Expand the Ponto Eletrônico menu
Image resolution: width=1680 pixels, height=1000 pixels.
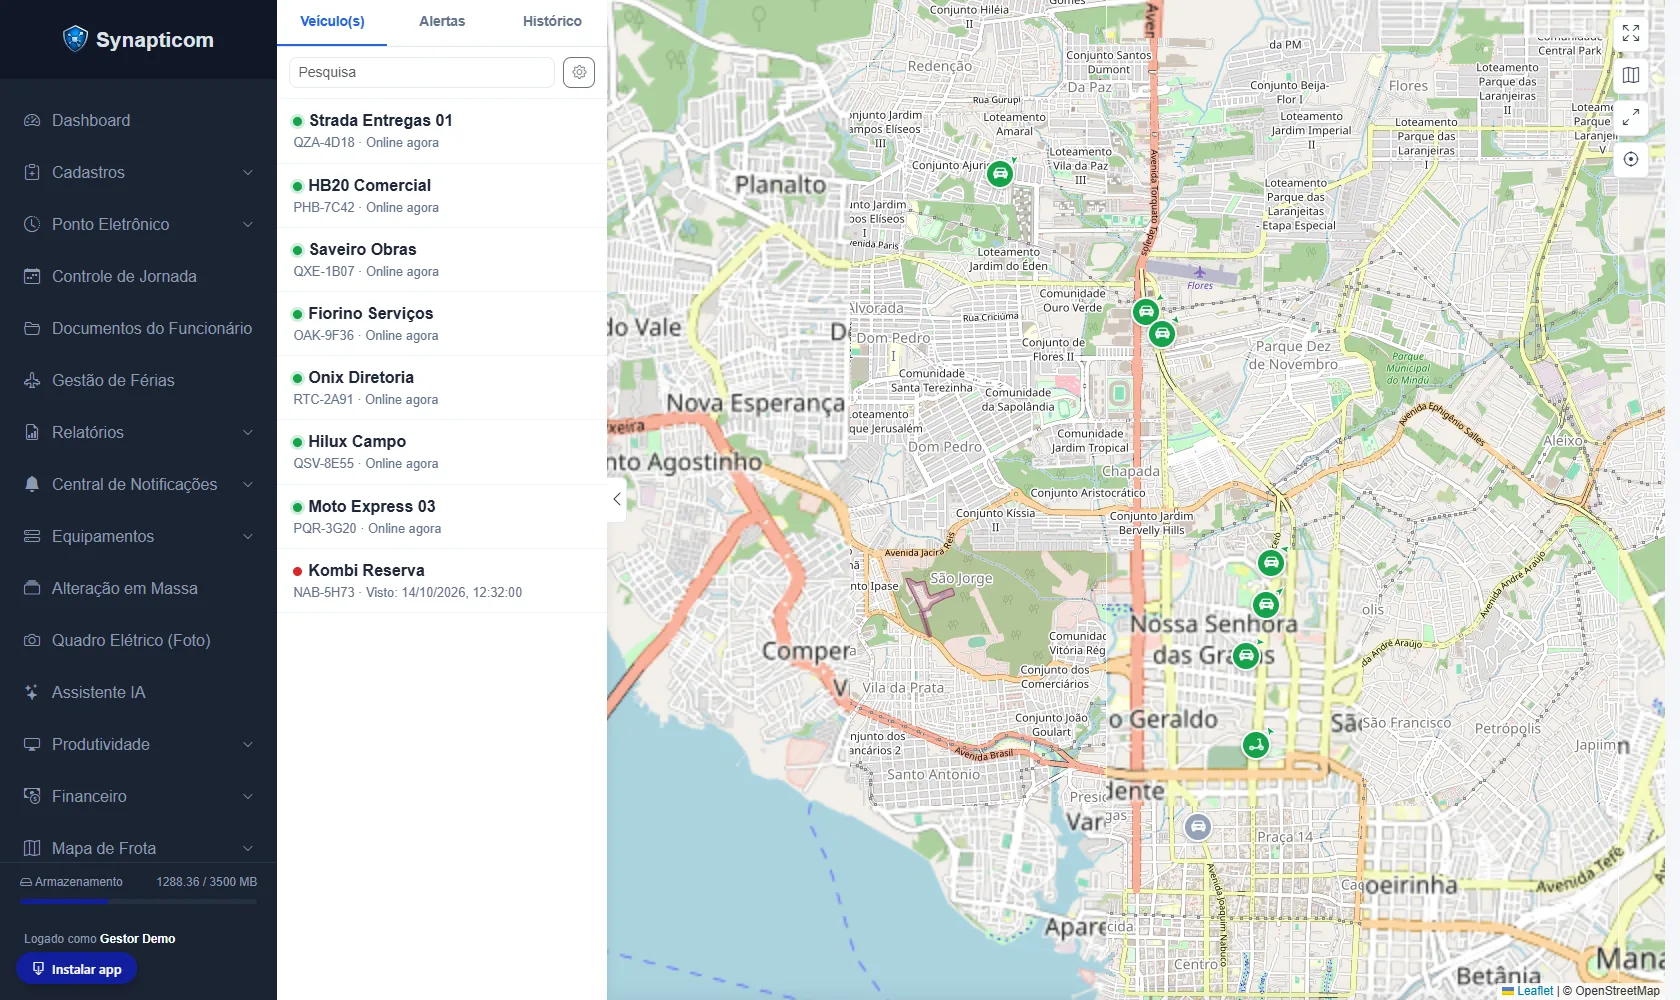[138, 224]
